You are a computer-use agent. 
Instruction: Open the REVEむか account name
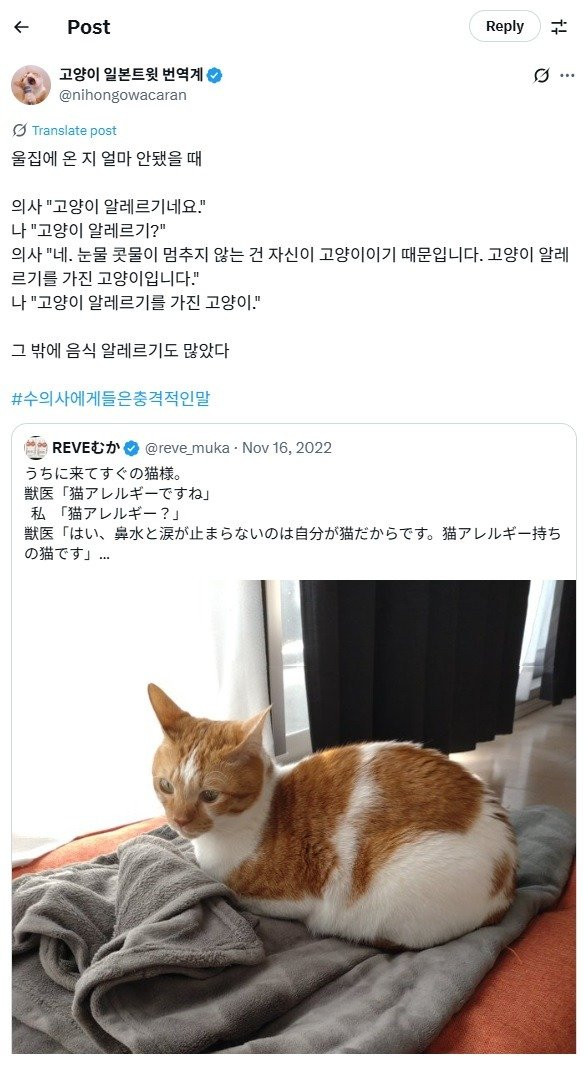pyautogui.click(x=86, y=447)
